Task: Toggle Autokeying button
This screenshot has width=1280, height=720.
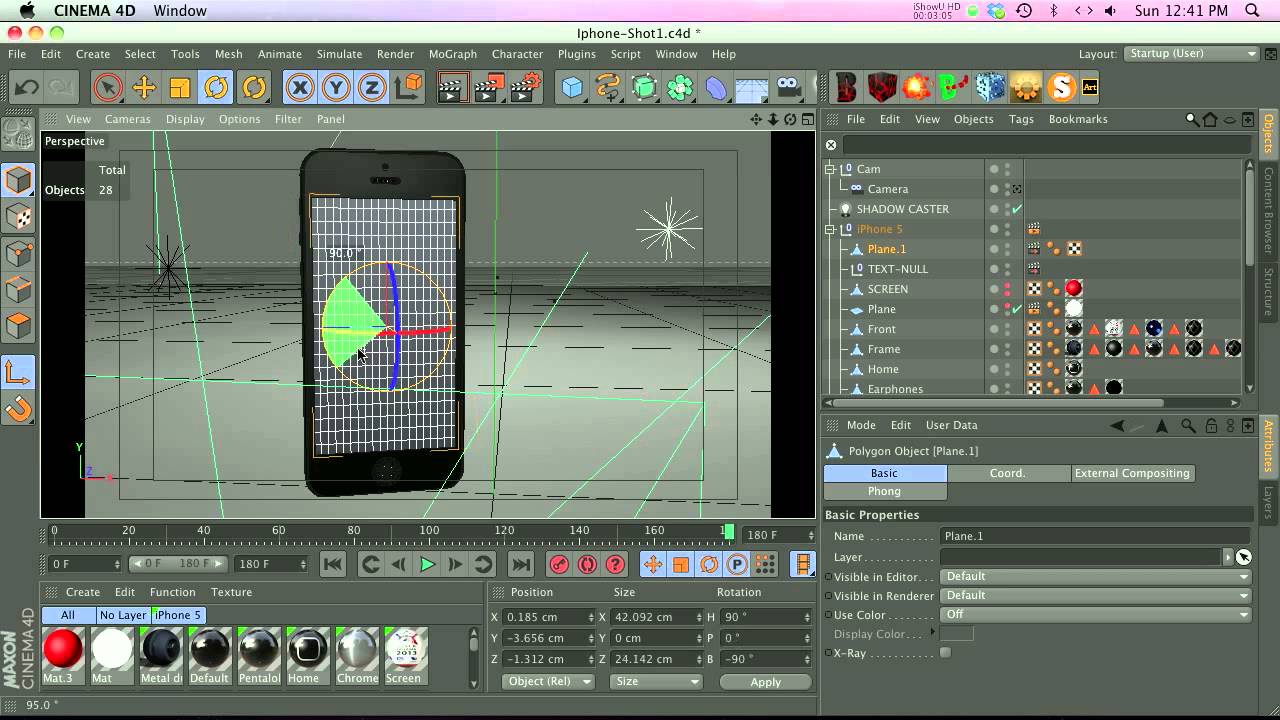Action: [587, 565]
